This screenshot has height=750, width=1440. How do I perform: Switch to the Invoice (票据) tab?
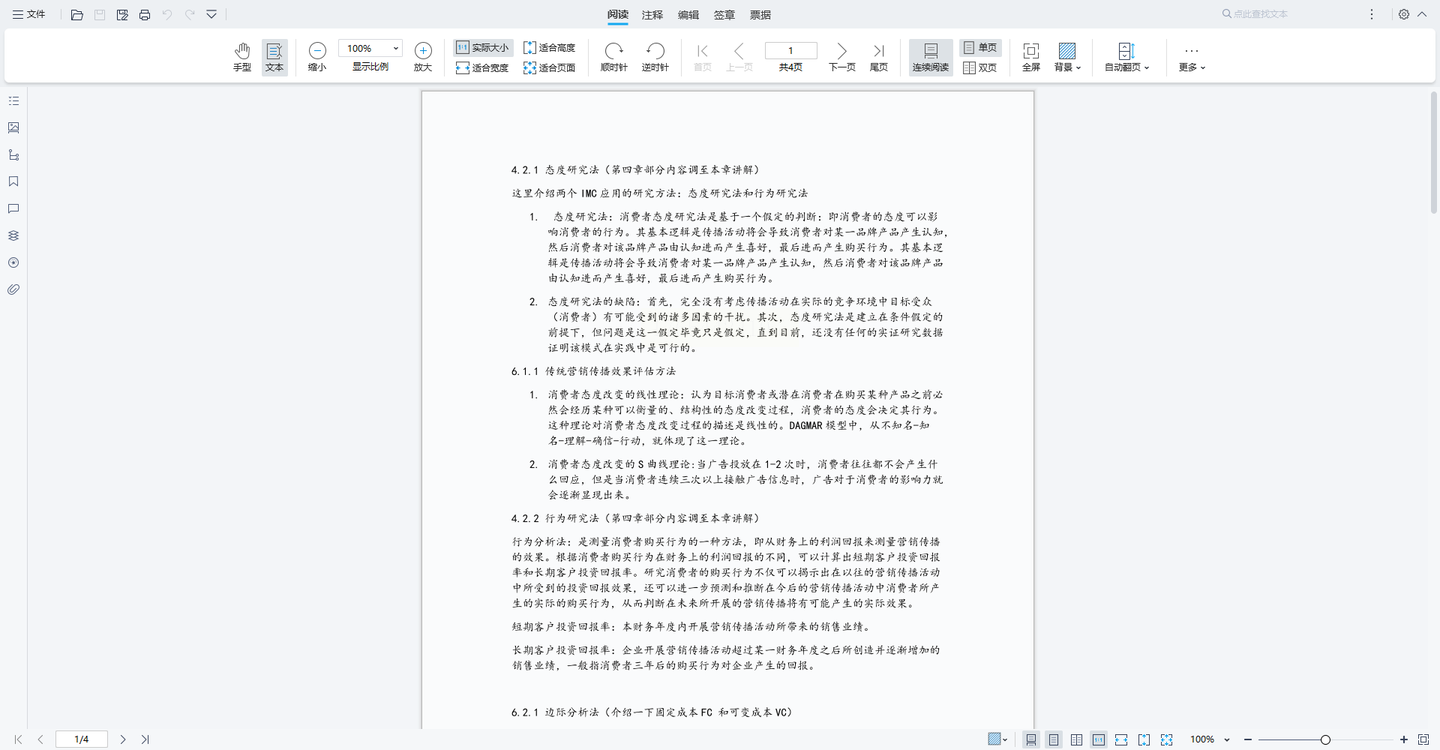pos(760,15)
